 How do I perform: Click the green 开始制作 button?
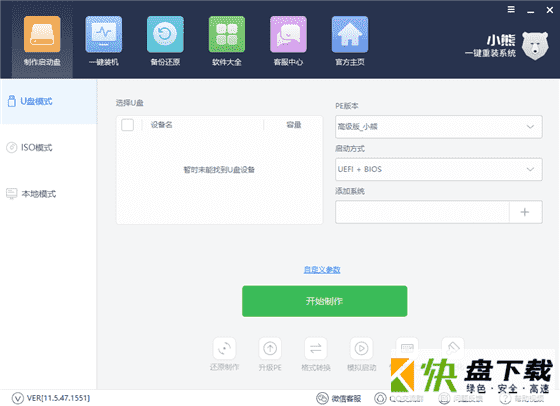pos(325,301)
